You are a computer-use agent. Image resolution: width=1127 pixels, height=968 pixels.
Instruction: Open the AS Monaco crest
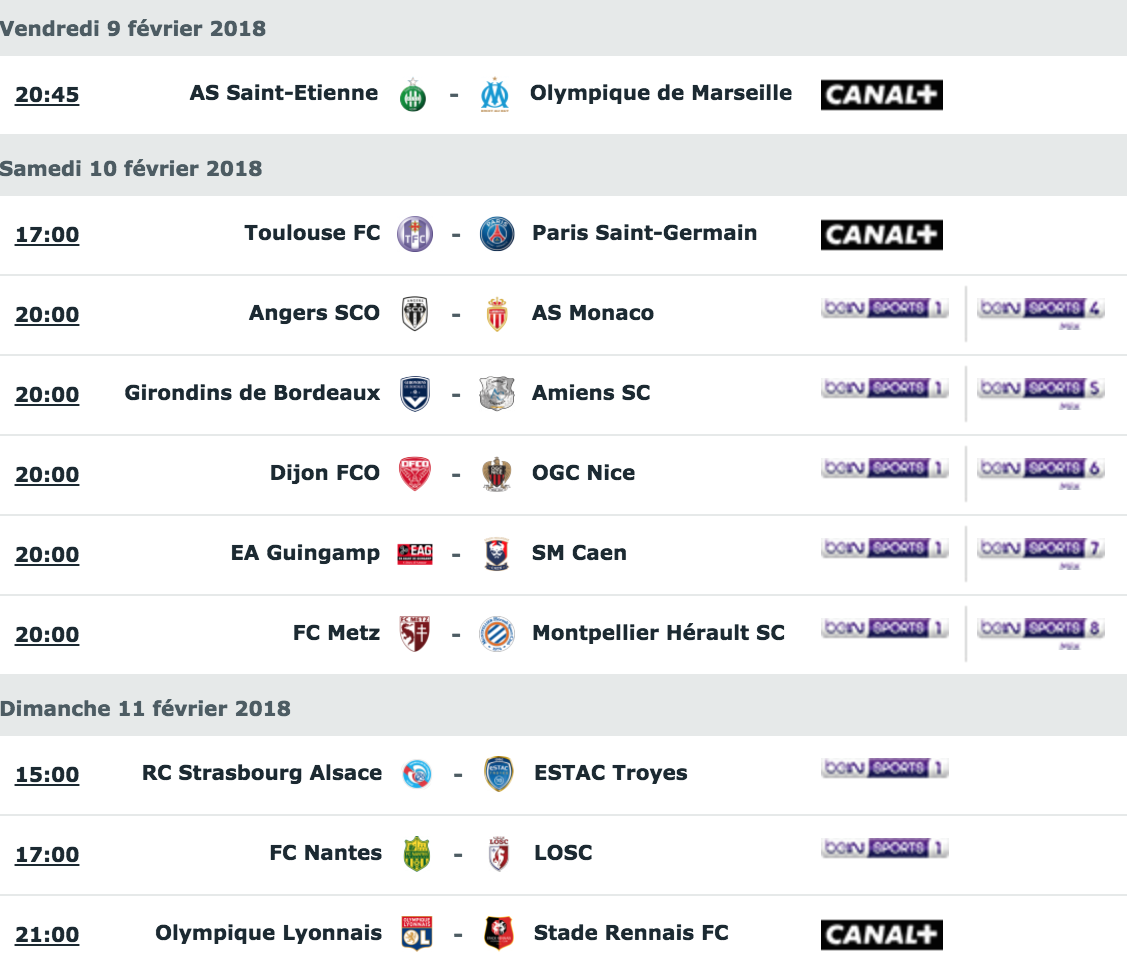[497, 314]
